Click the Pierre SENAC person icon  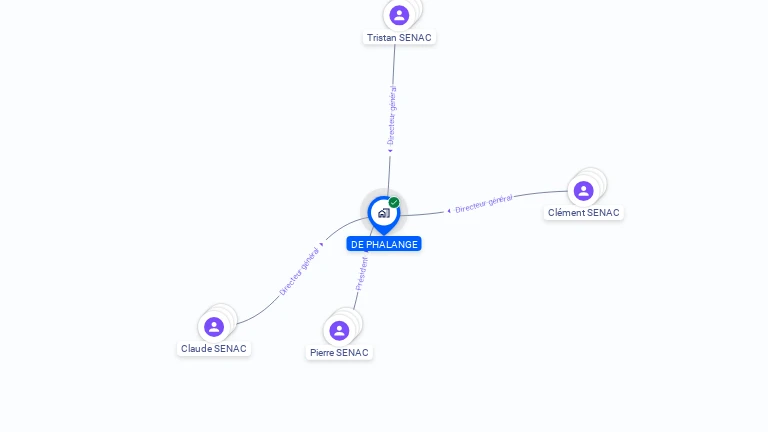pyautogui.click(x=339, y=331)
